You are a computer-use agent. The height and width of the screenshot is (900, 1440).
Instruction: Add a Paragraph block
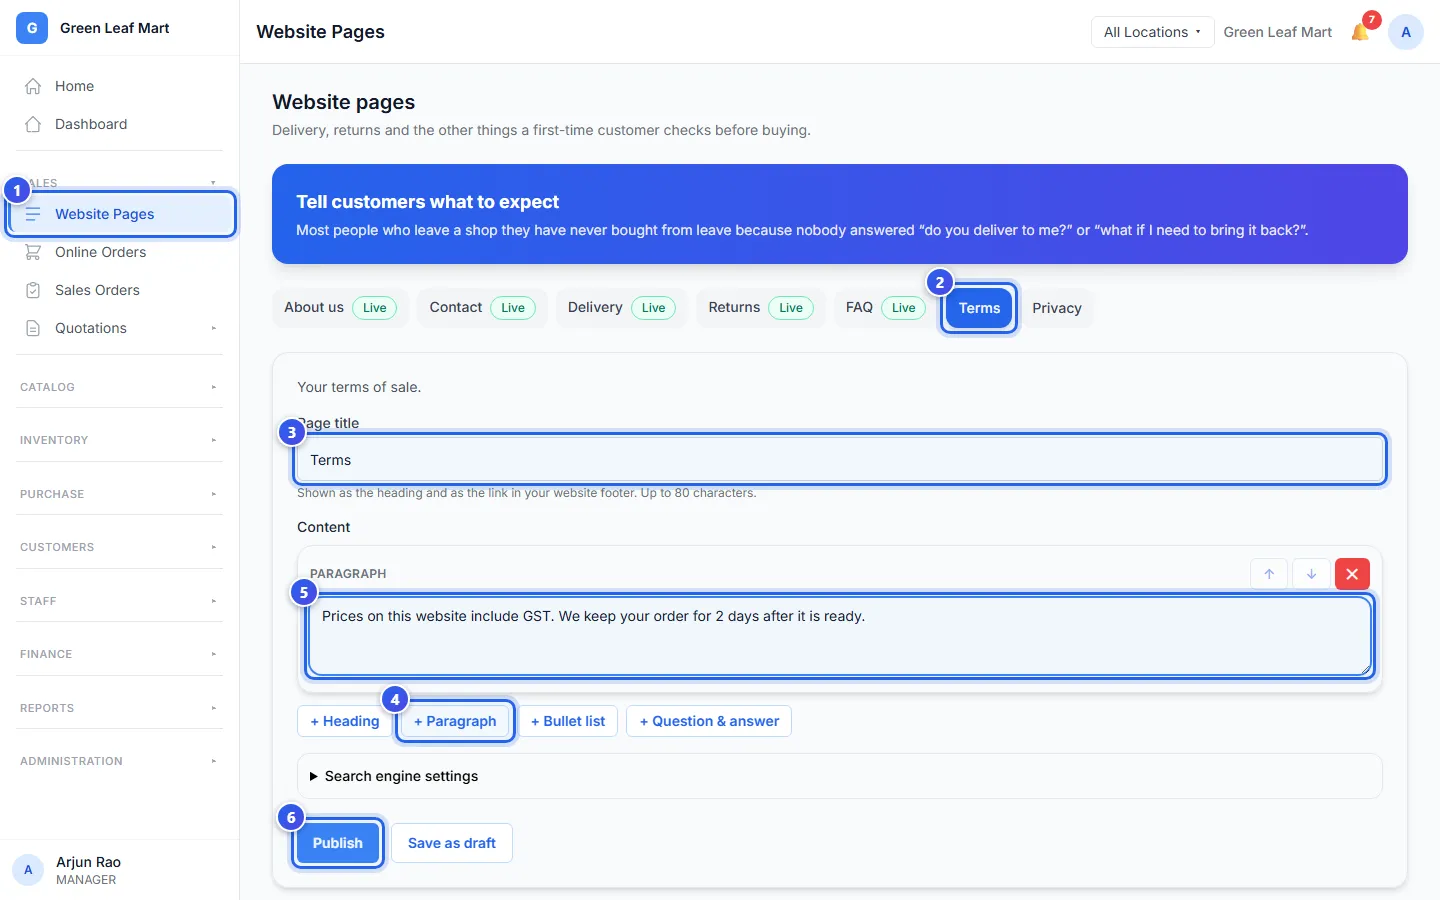click(455, 721)
